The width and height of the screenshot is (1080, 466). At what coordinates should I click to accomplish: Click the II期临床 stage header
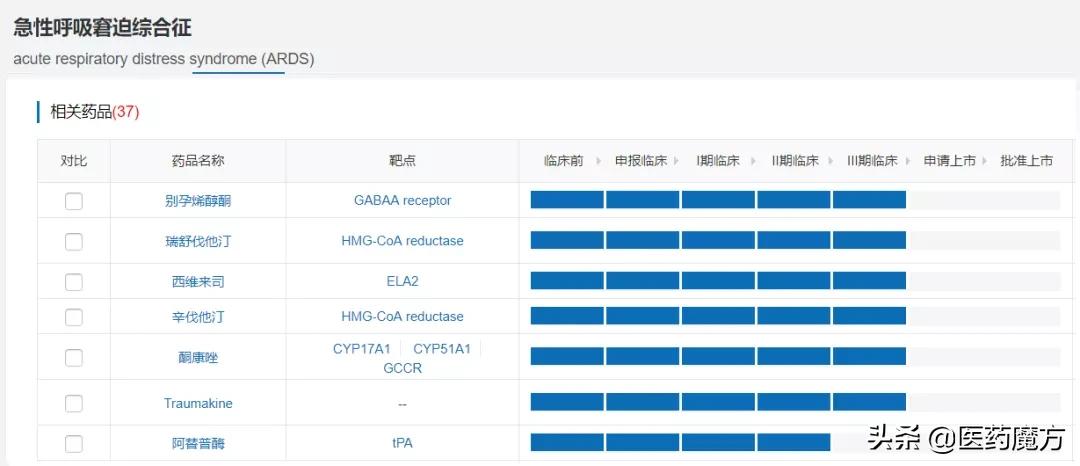795,161
